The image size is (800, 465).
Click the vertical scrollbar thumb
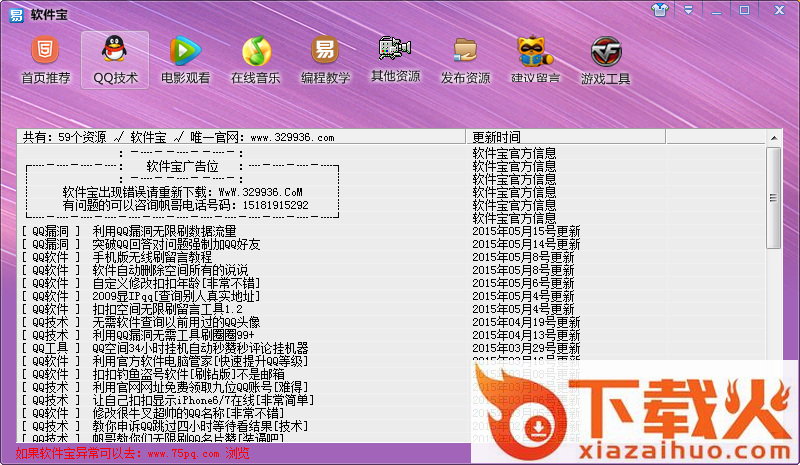(774, 198)
